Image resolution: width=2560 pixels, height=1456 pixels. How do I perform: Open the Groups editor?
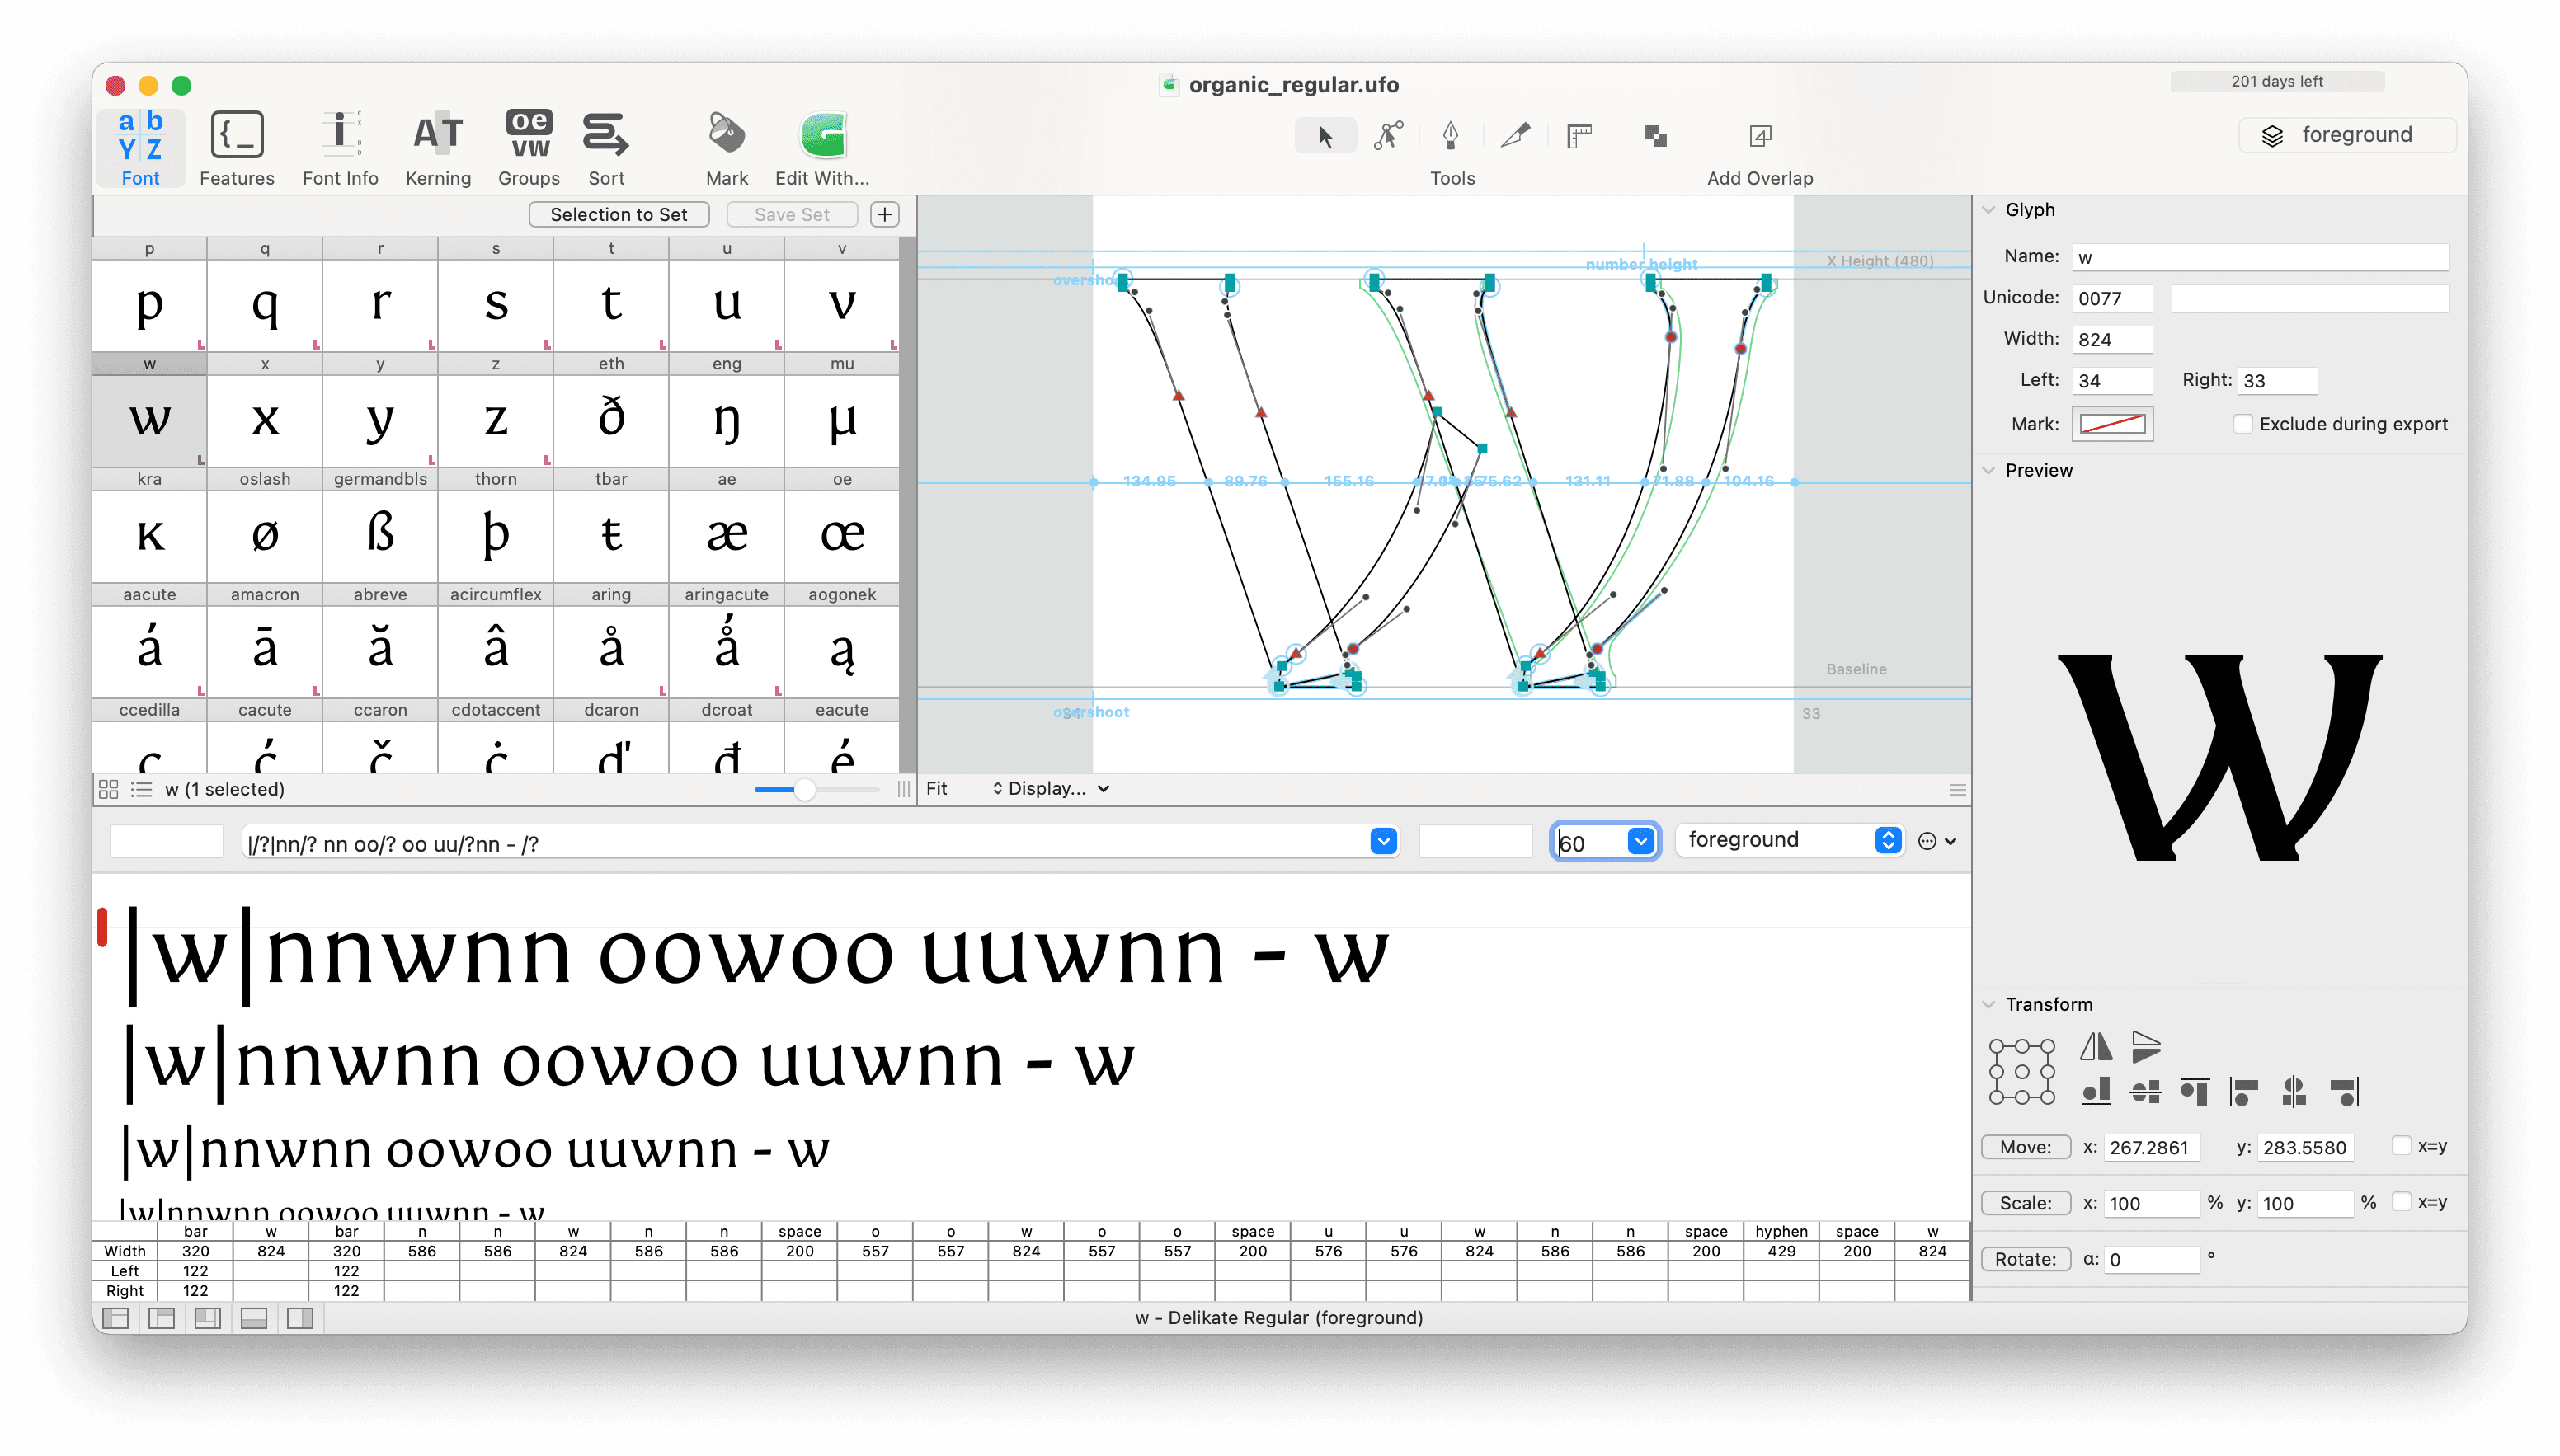click(528, 148)
